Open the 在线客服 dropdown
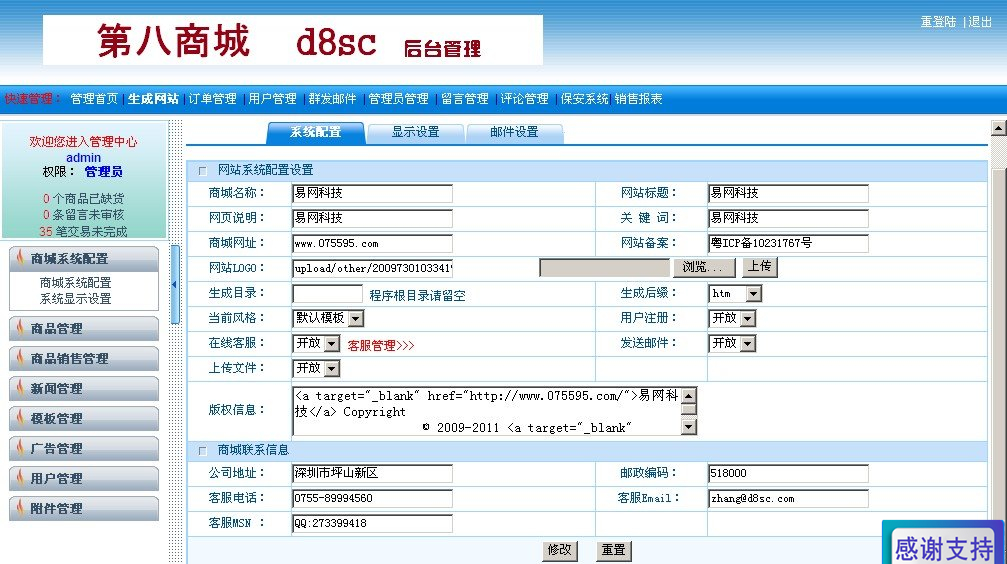The image size is (1007, 564). point(316,343)
